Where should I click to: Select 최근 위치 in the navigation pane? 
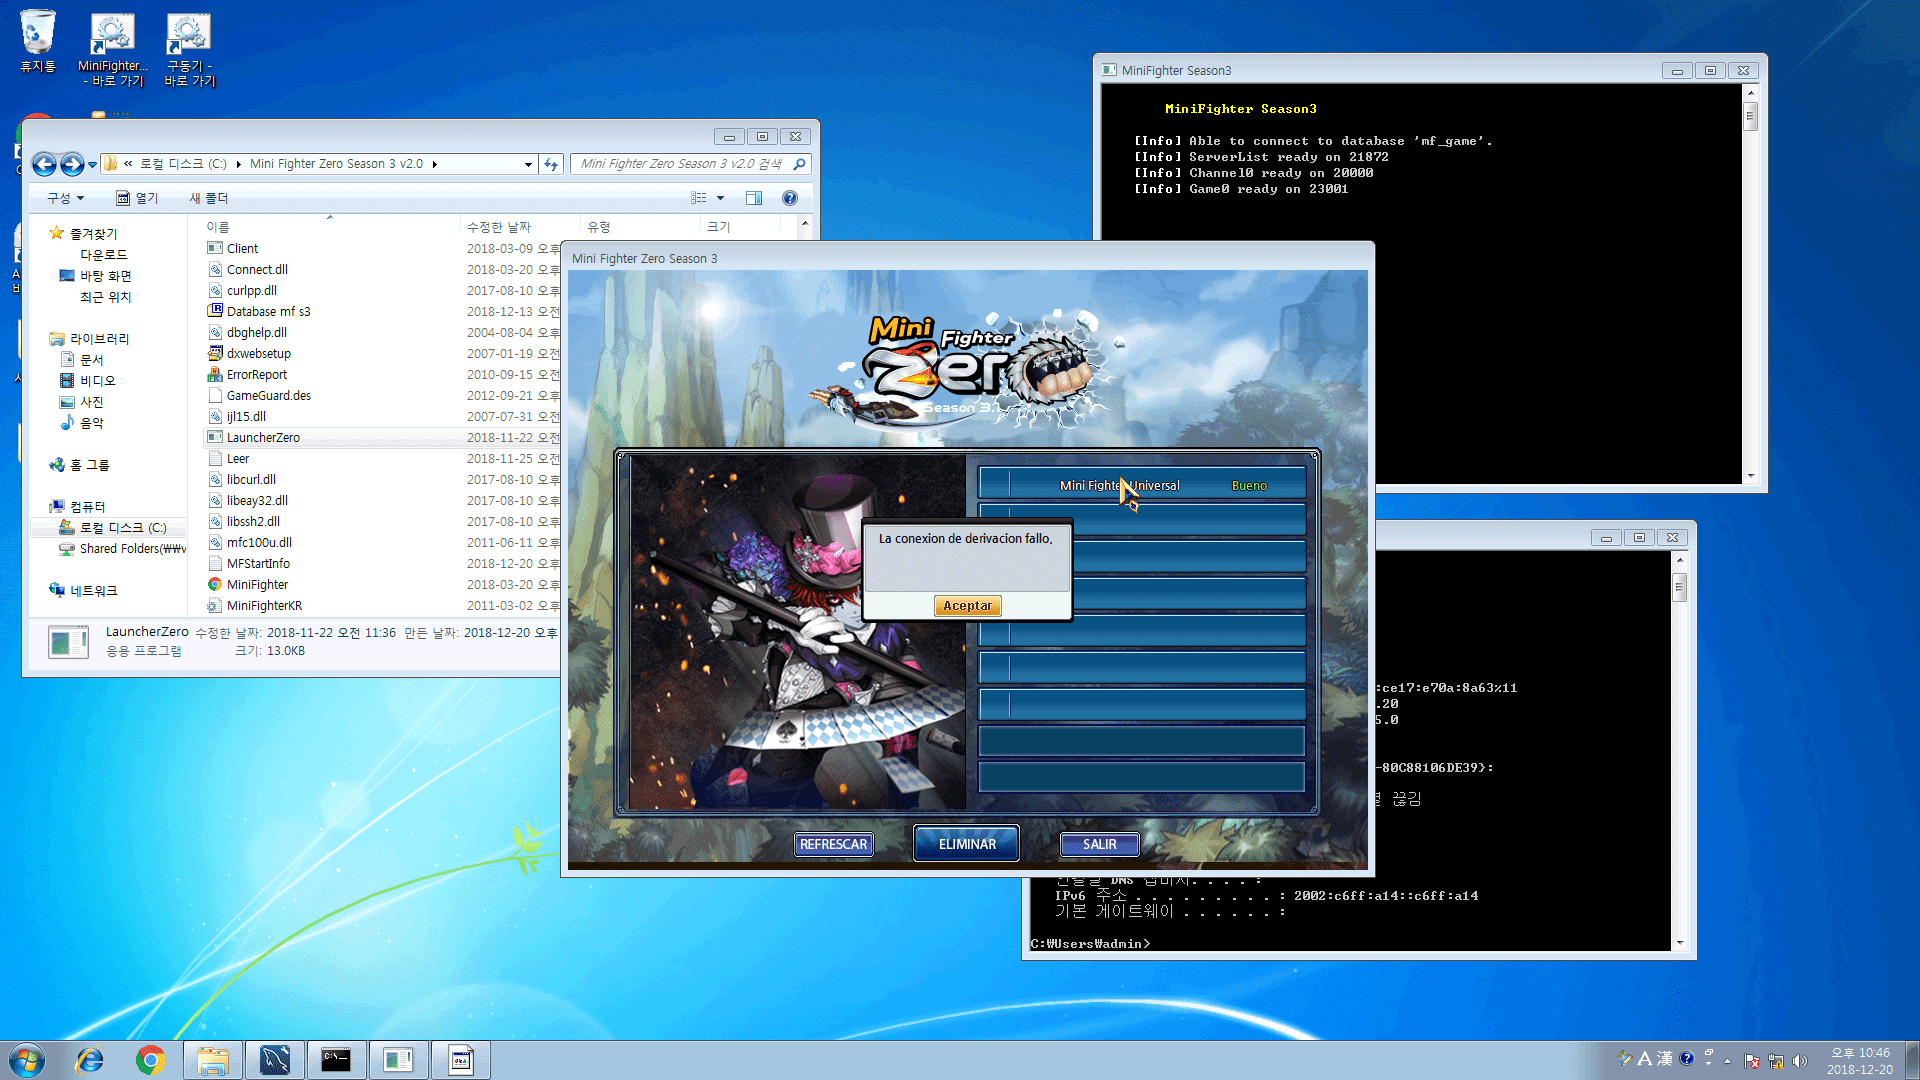point(105,297)
